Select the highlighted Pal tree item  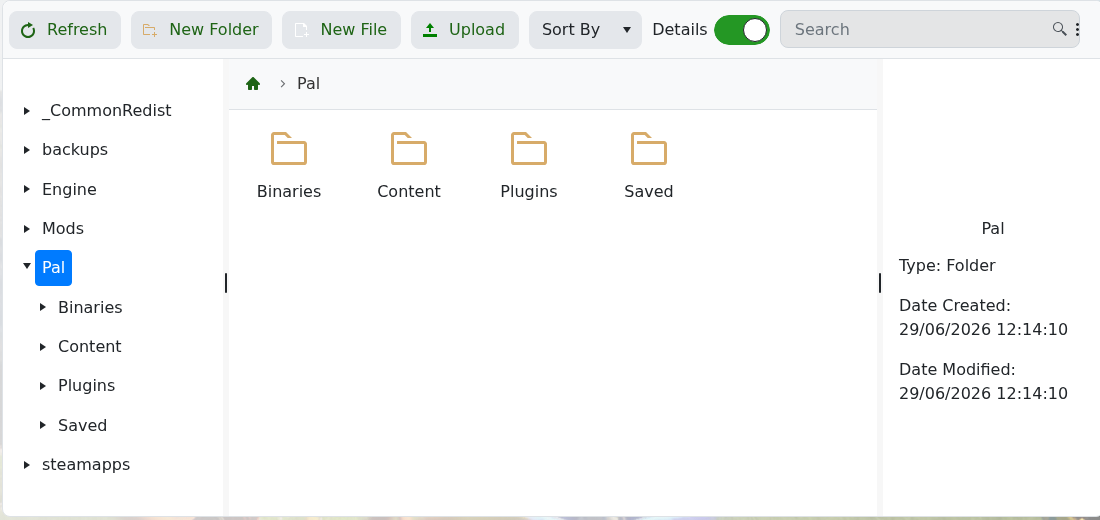(x=53, y=268)
